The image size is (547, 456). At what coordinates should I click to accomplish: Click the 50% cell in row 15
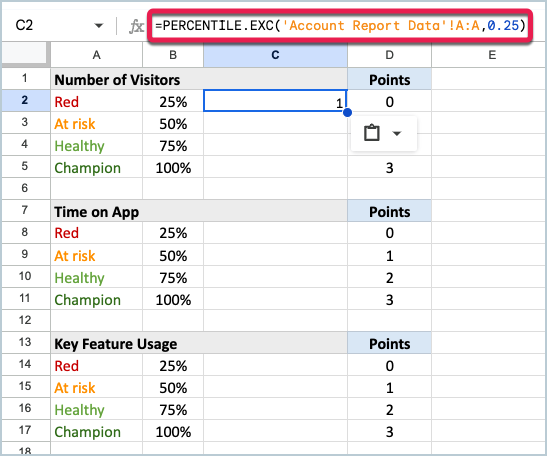pos(173,388)
